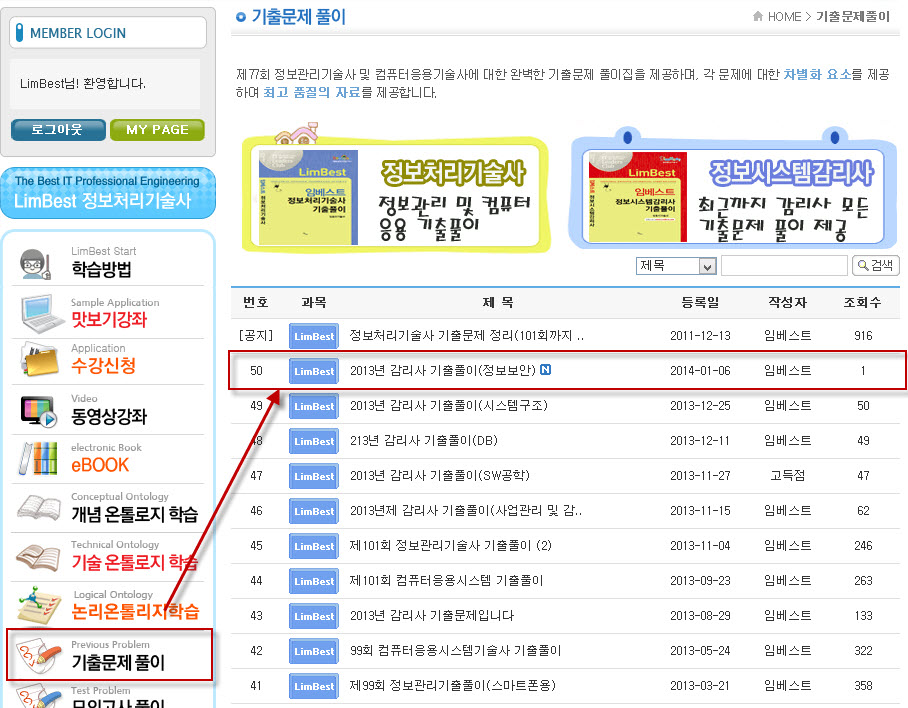Open post 2013년 감리사 기출풀이(시스템구조)

pos(449,405)
